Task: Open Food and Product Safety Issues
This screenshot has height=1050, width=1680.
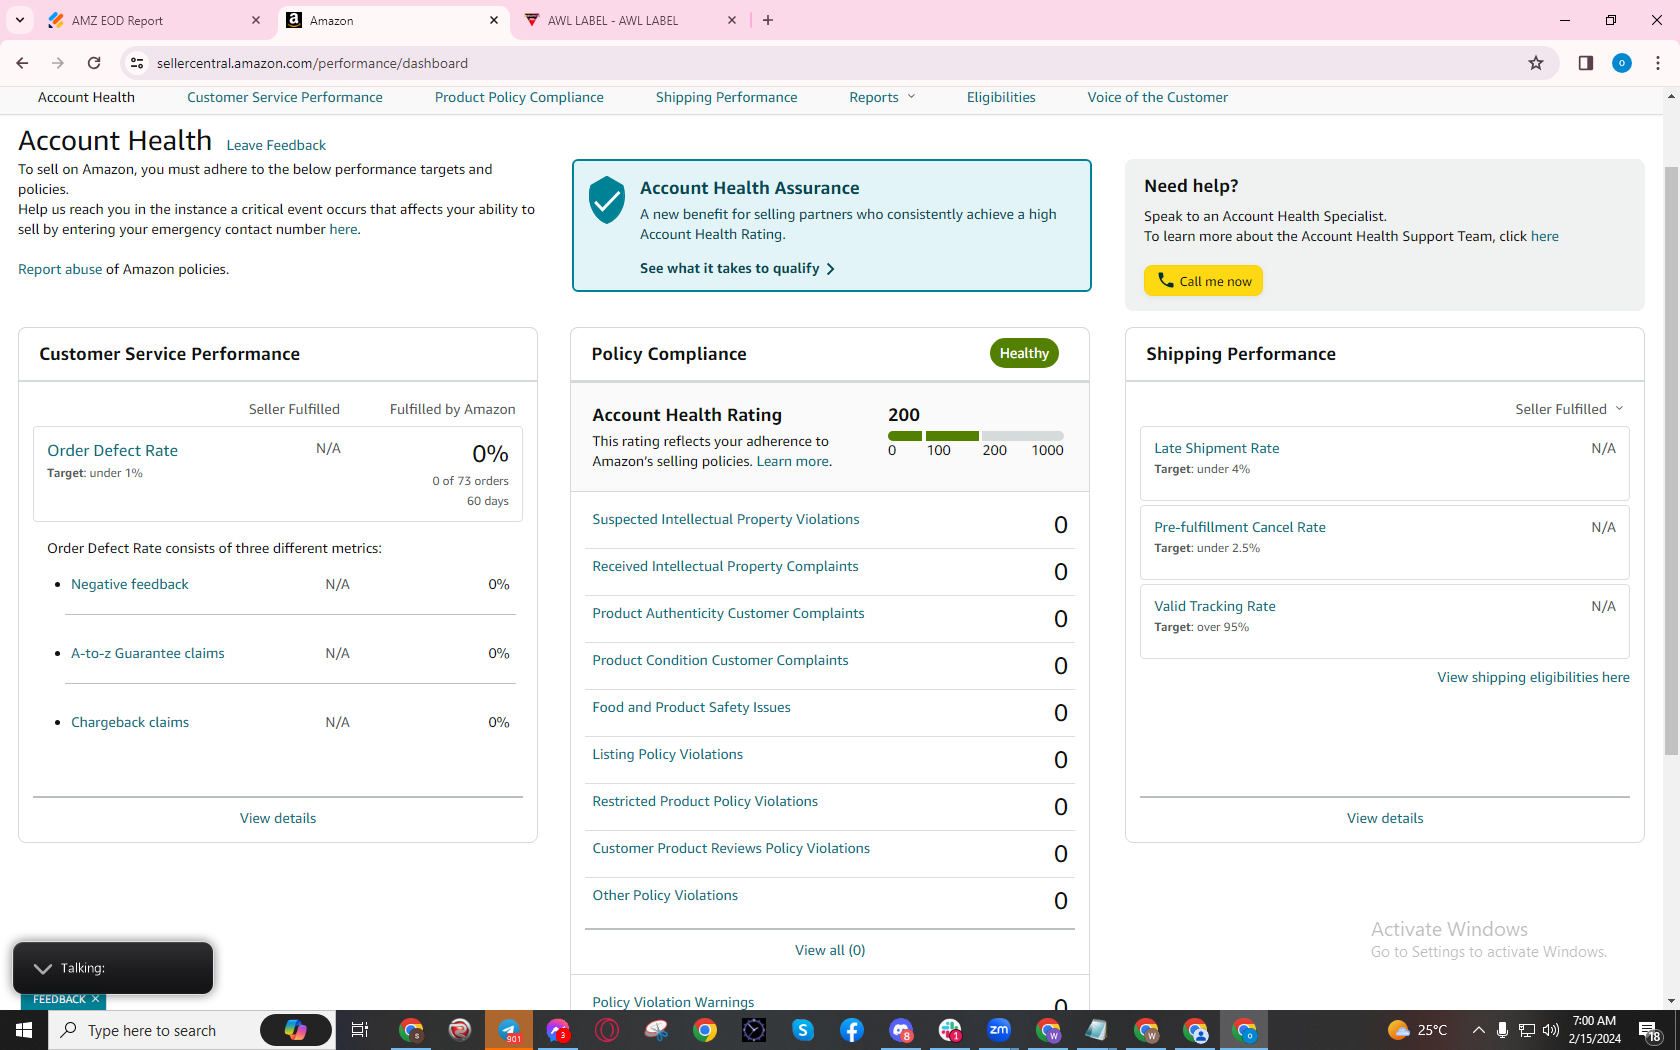Action: point(691,707)
